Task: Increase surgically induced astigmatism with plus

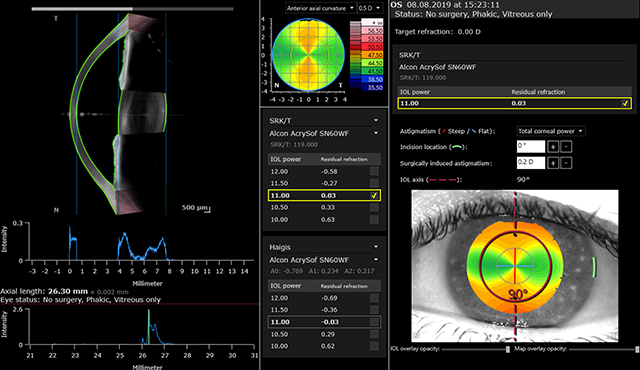Action: pyautogui.click(x=553, y=163)
